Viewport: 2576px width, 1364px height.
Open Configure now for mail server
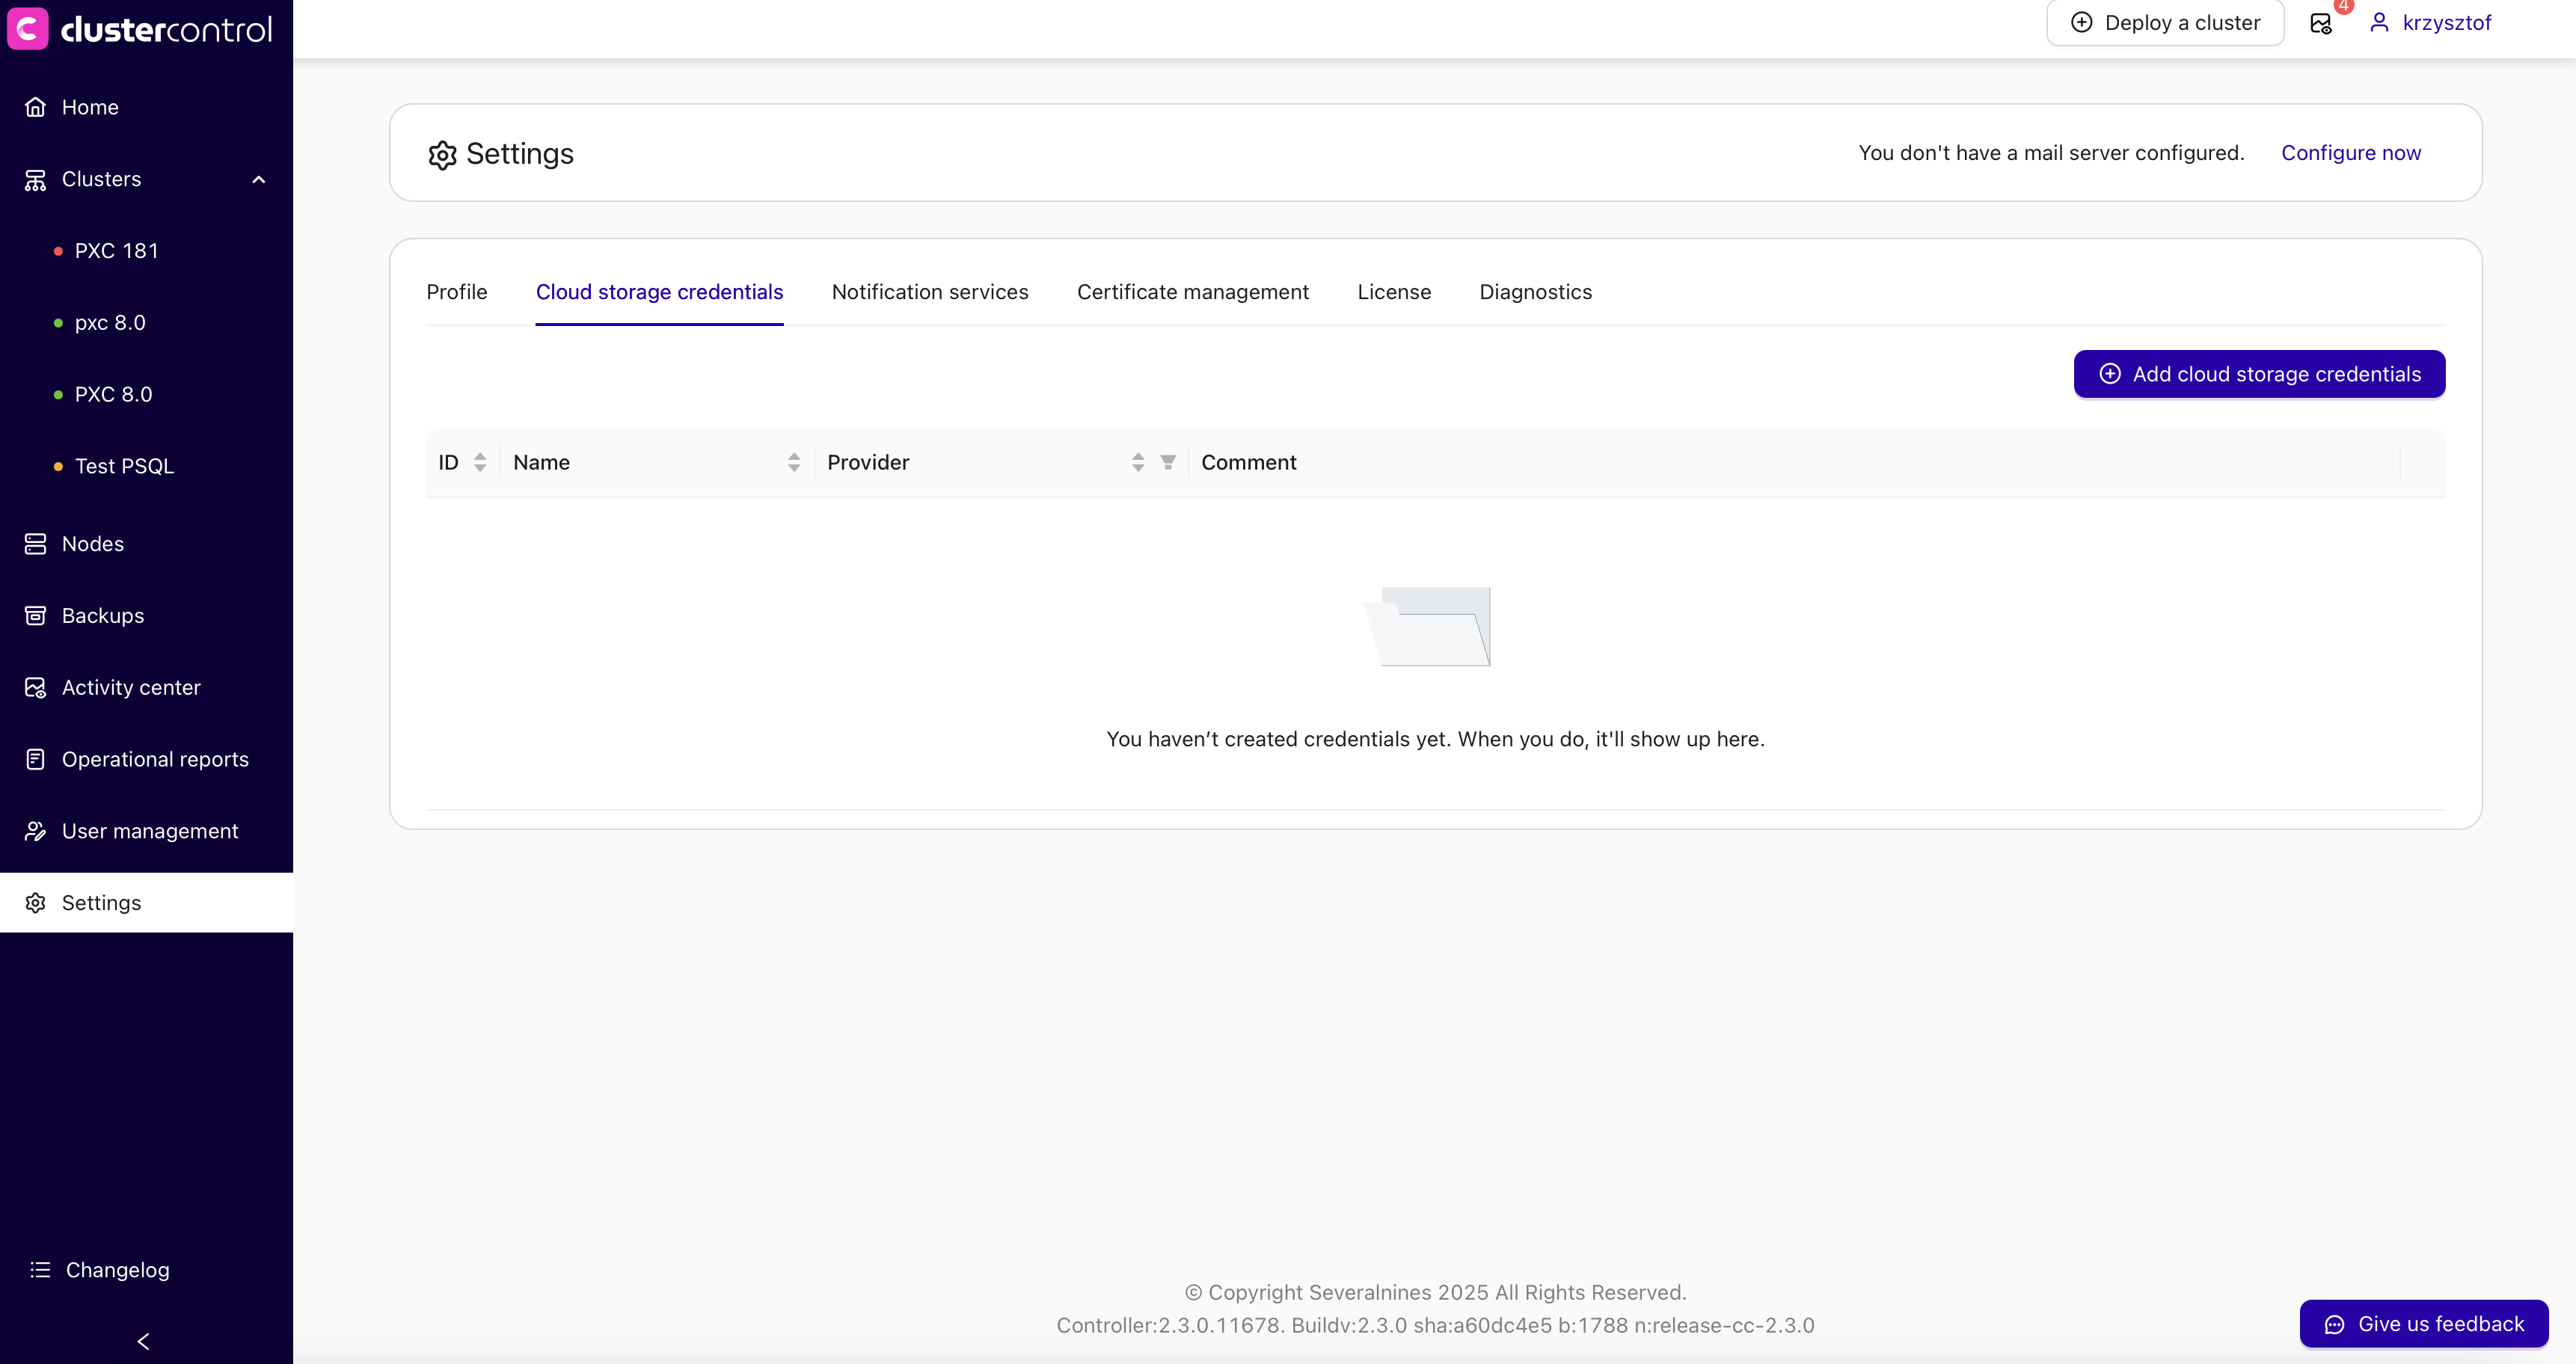(x=2351, y=152)
